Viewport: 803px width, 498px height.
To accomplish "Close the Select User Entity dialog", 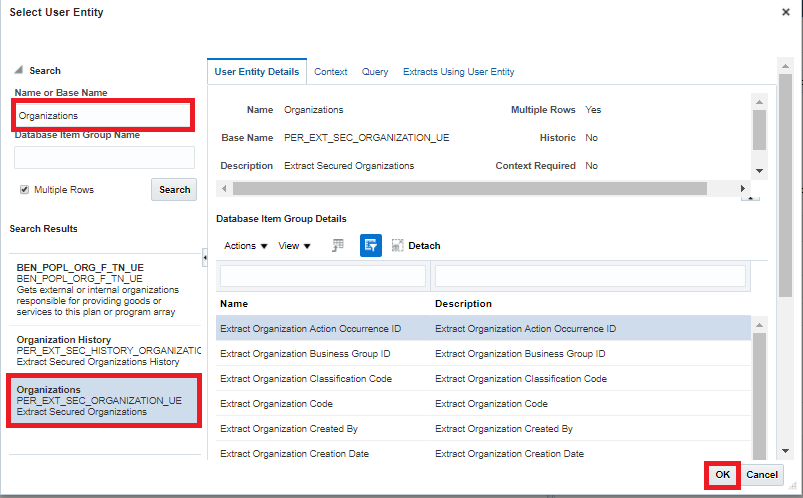I will point(786,12).
